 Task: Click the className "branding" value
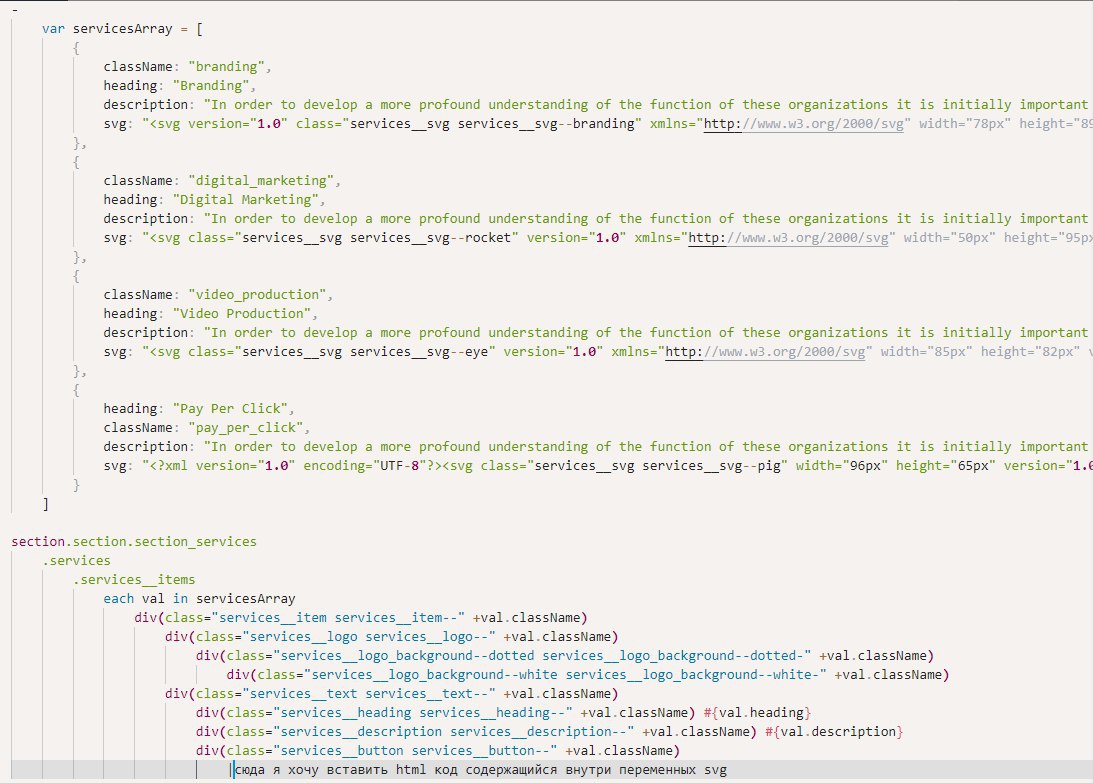[227, 67]
